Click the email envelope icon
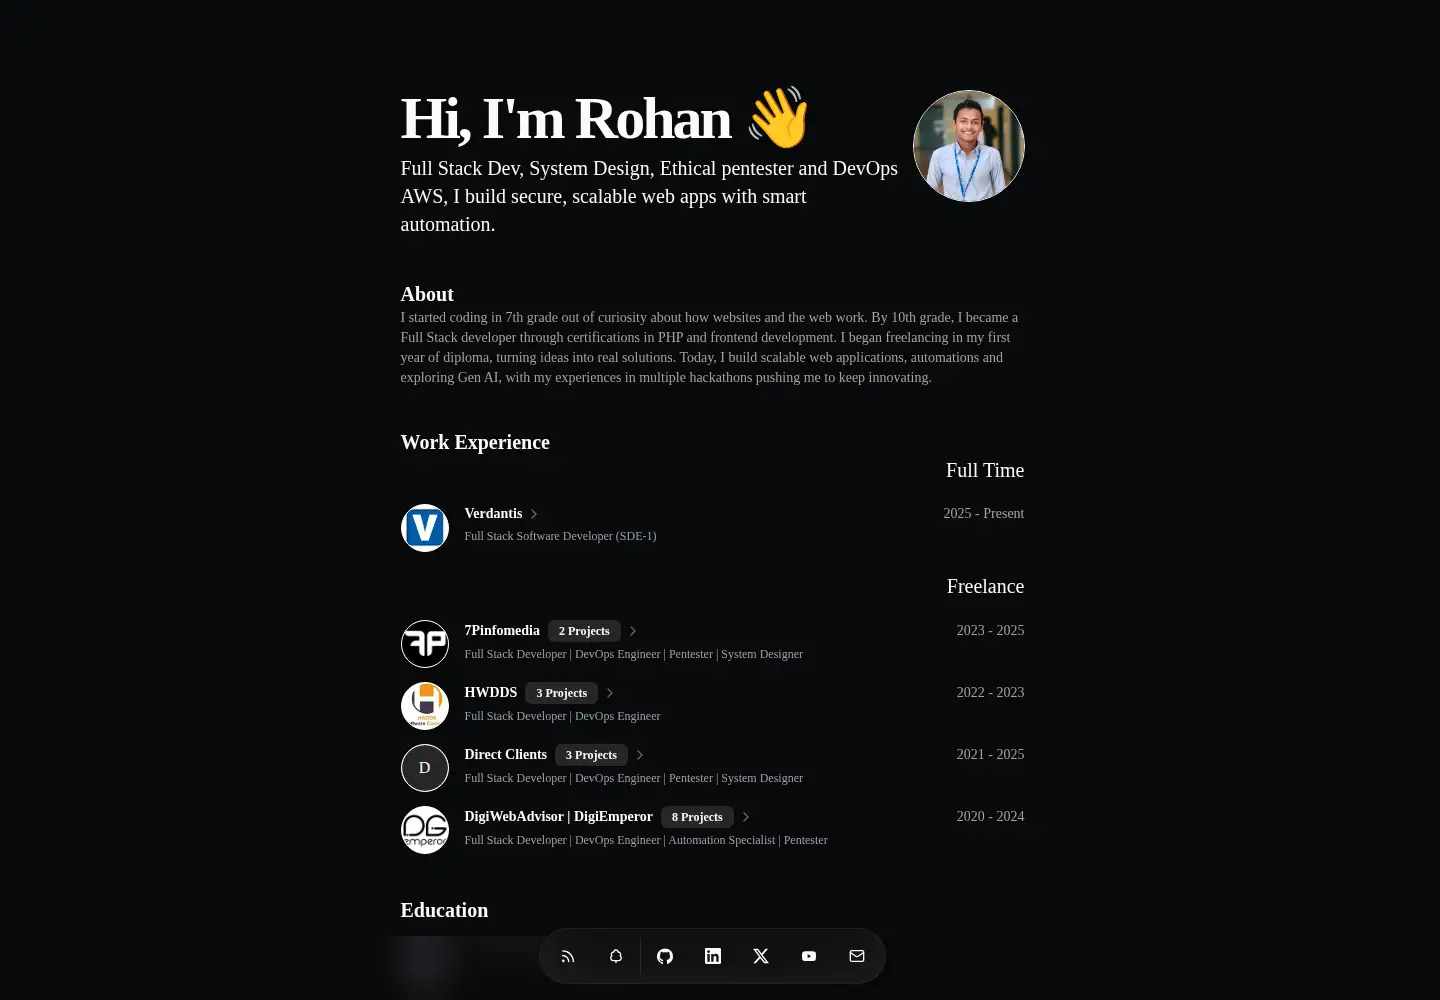 [x=857, y=956]
